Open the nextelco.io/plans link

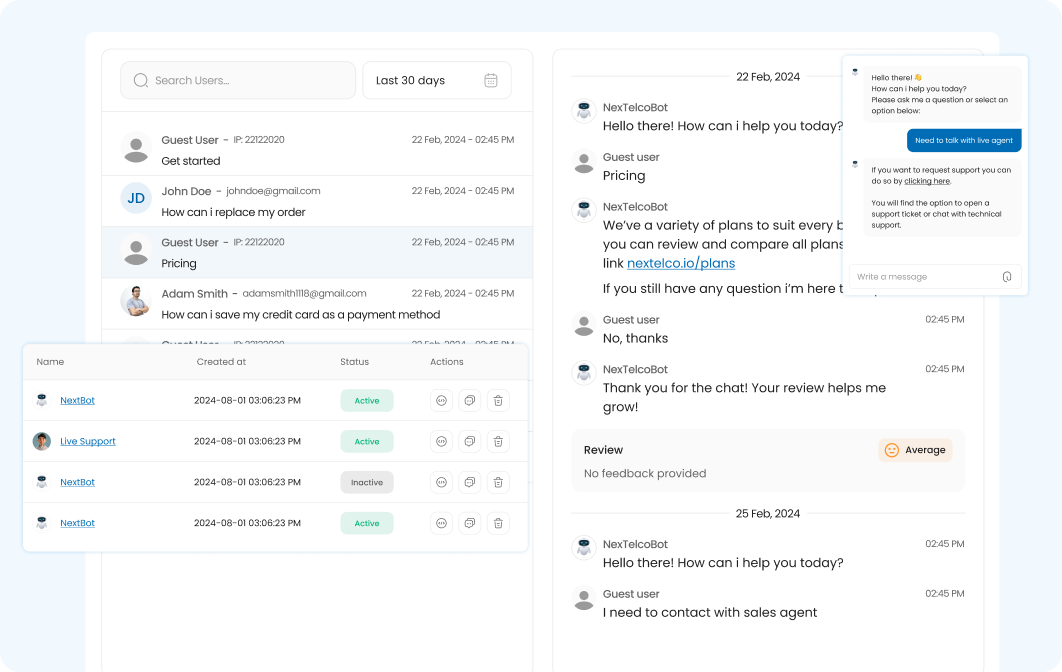tap(680, 263)
